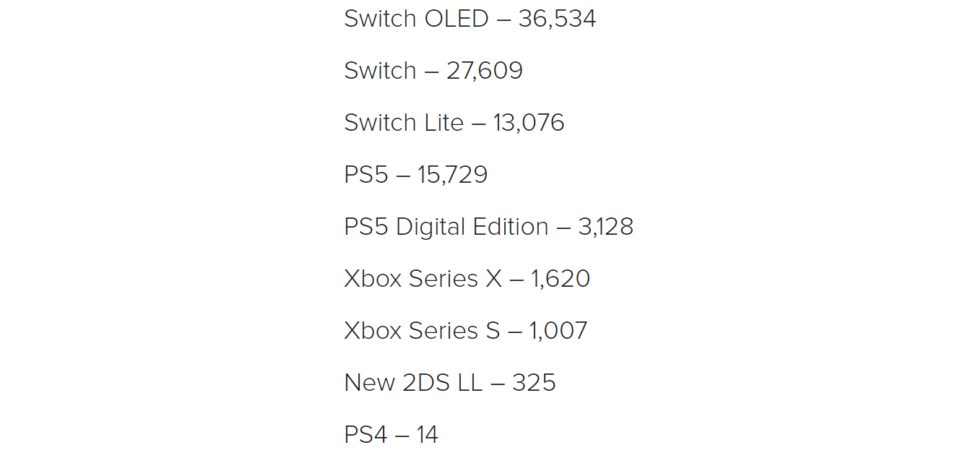Viewport: 960px width, 458px height.
Task: Click the 13,076 sales figure
Action: [x=528, y=123]
